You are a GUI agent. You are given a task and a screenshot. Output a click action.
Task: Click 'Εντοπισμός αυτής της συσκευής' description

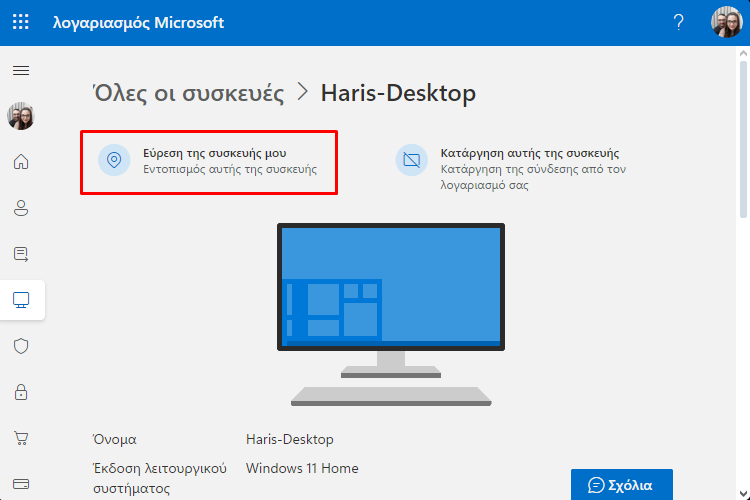(x=230, y=169)
